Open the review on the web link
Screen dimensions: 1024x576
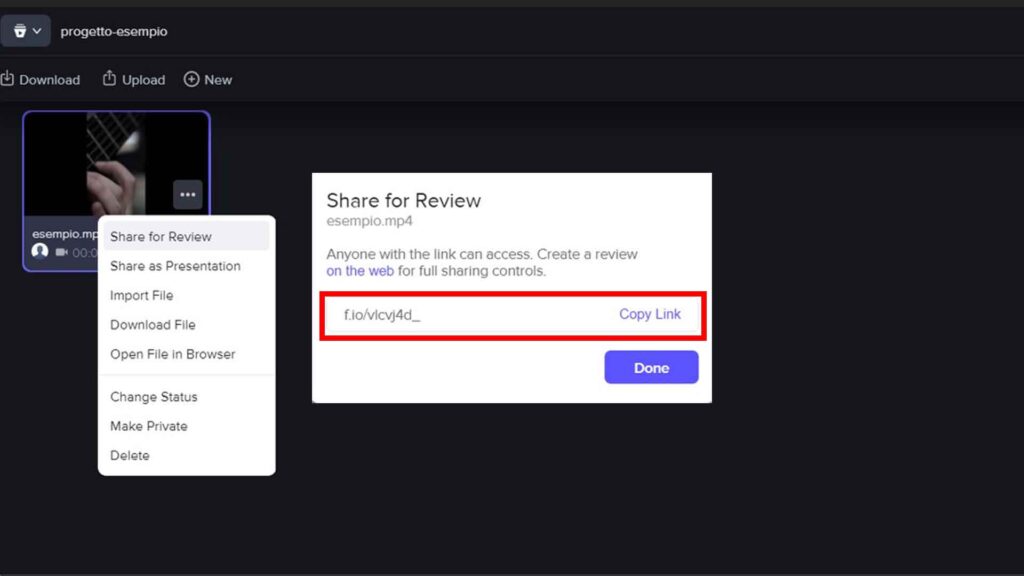(x=360, y=271)
